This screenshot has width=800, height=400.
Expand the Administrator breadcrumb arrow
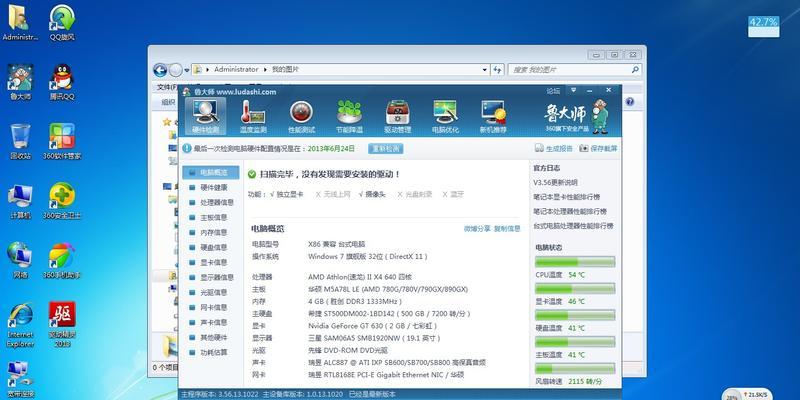pos(265,69)
